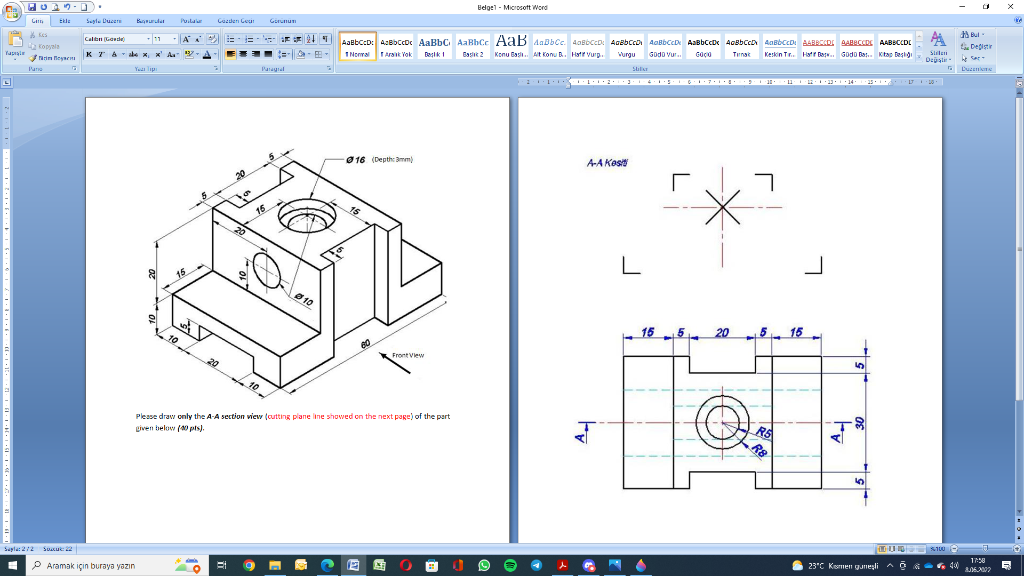Open Styles pane dialog launcher

coord(950,69)
